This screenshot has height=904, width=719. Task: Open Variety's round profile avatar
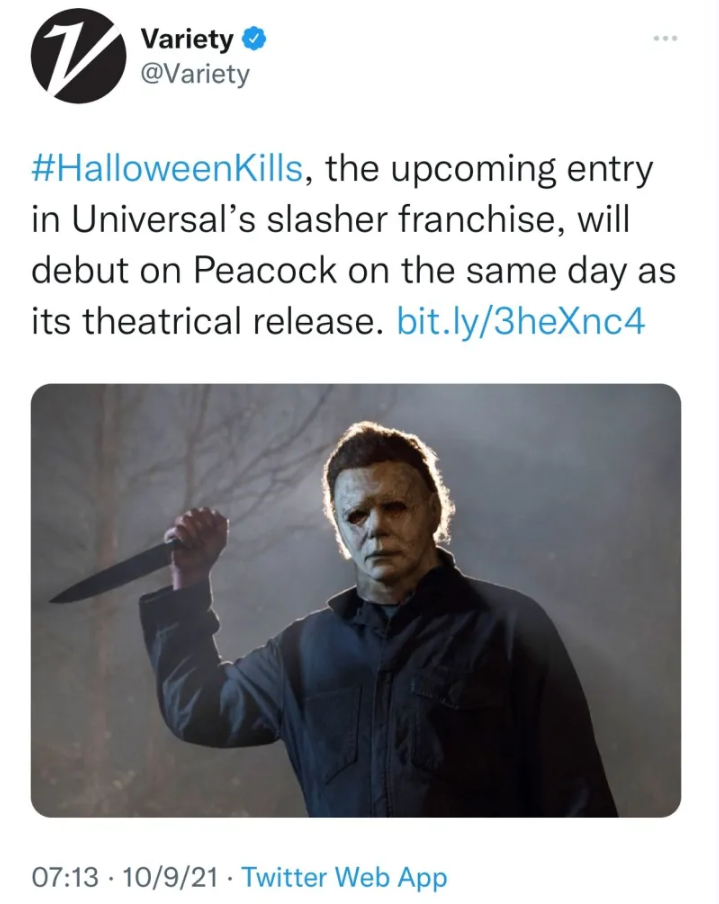click(73, 56)
